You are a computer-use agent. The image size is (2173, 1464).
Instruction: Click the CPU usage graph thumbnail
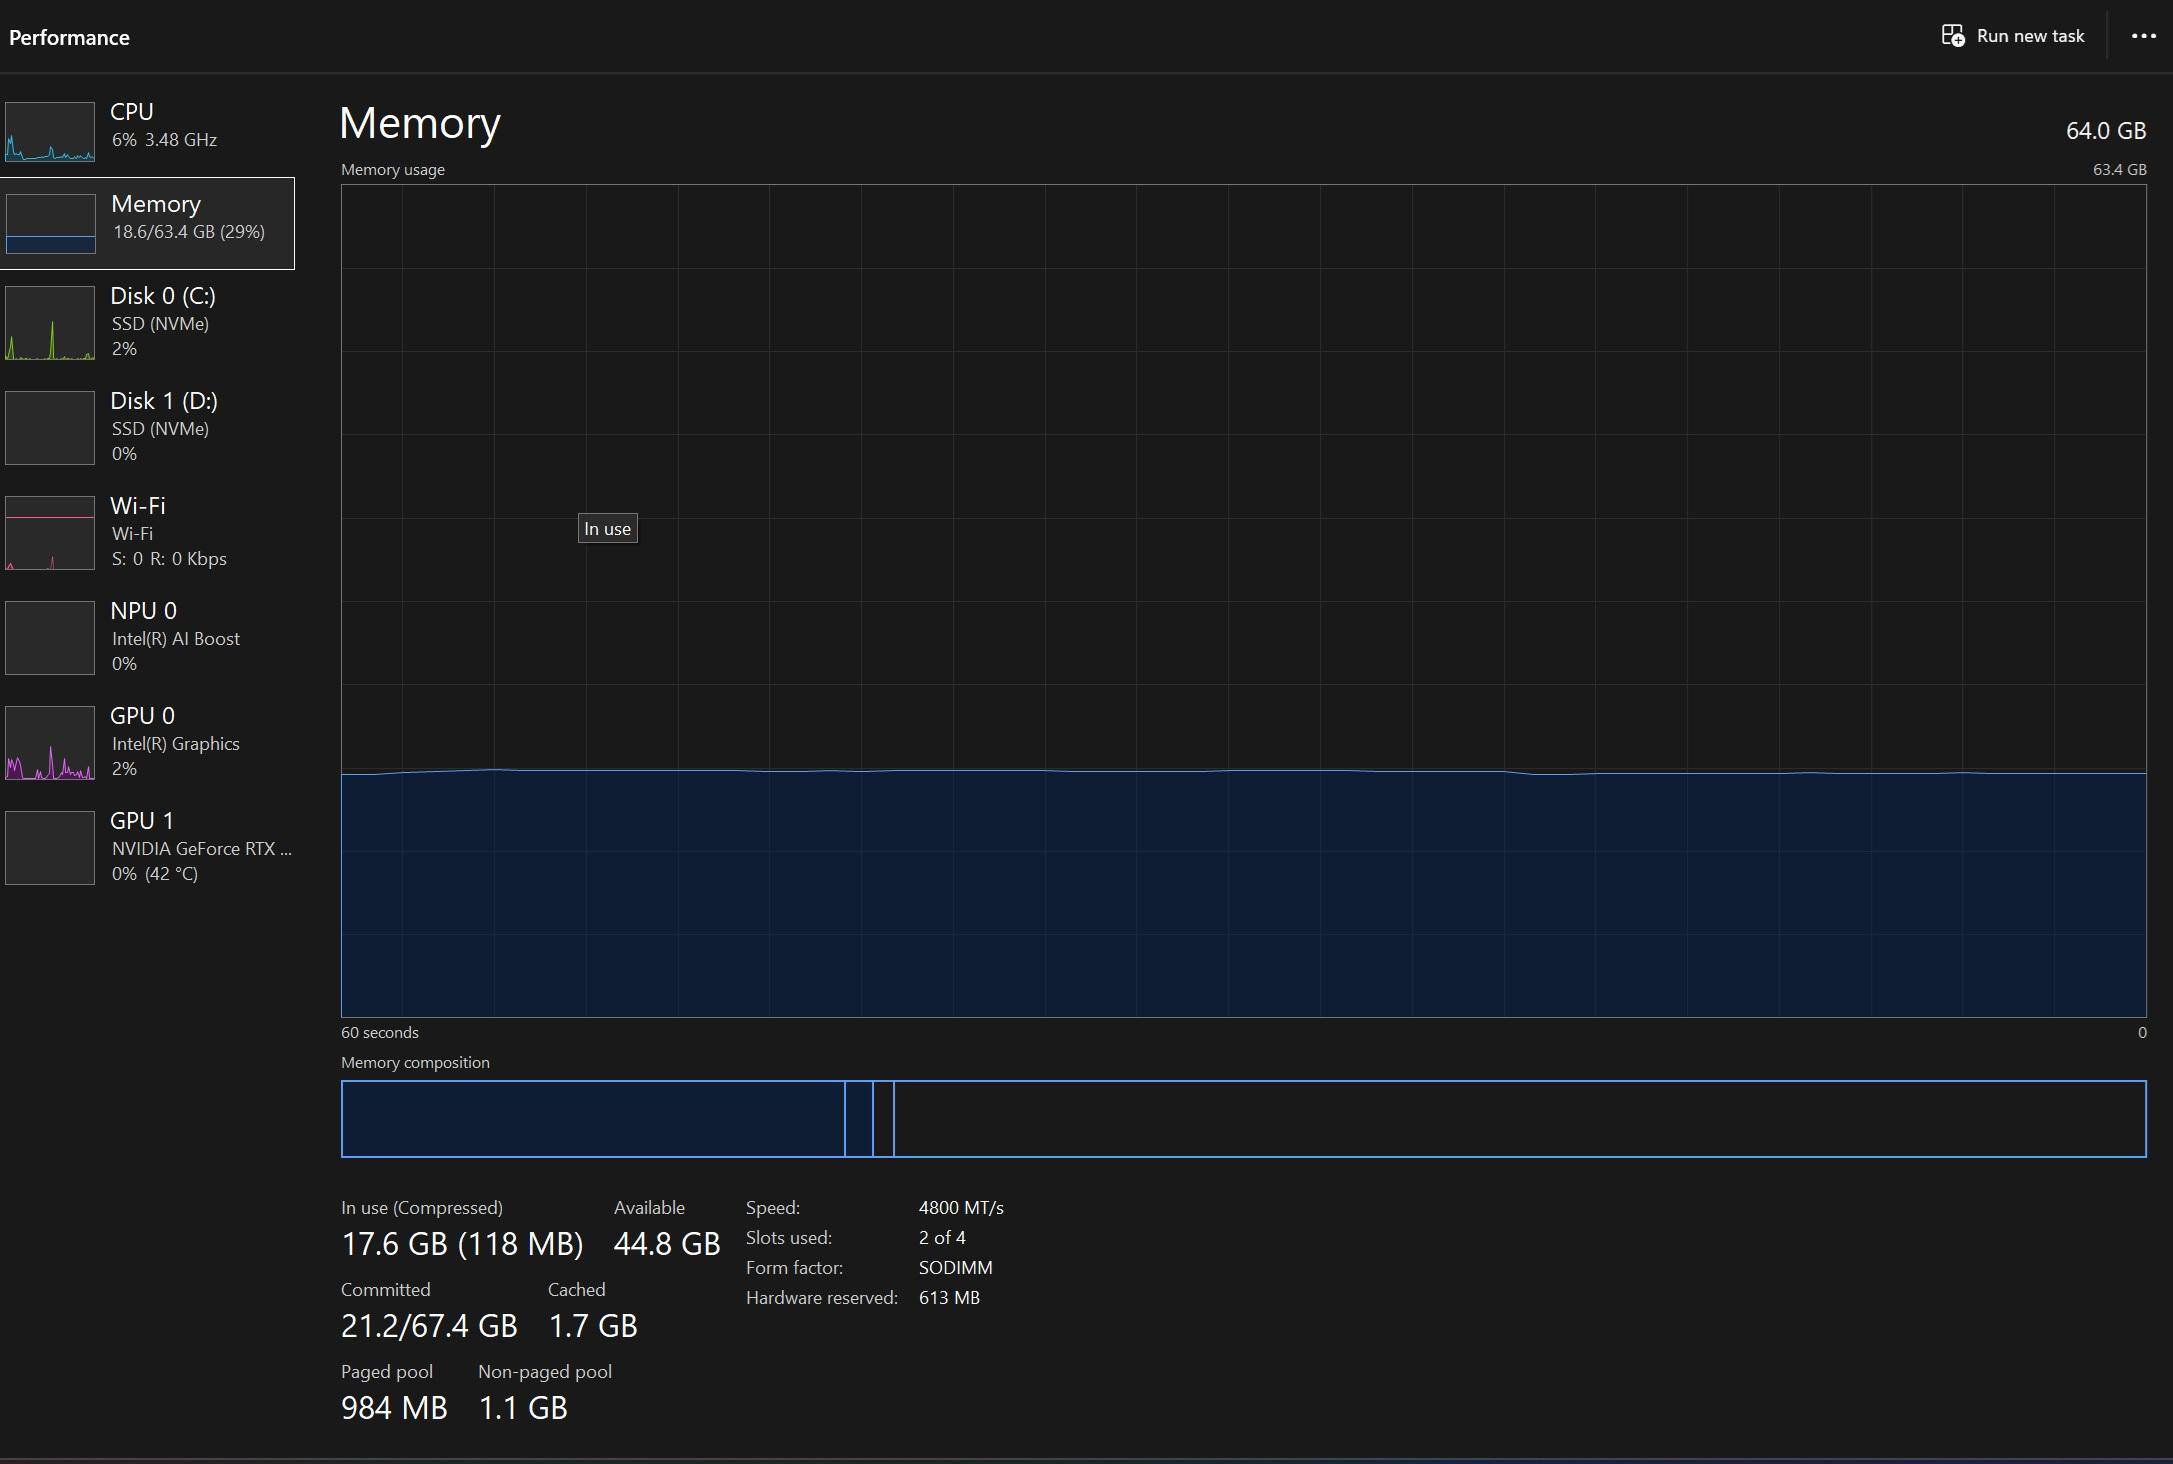coord(50,131)
